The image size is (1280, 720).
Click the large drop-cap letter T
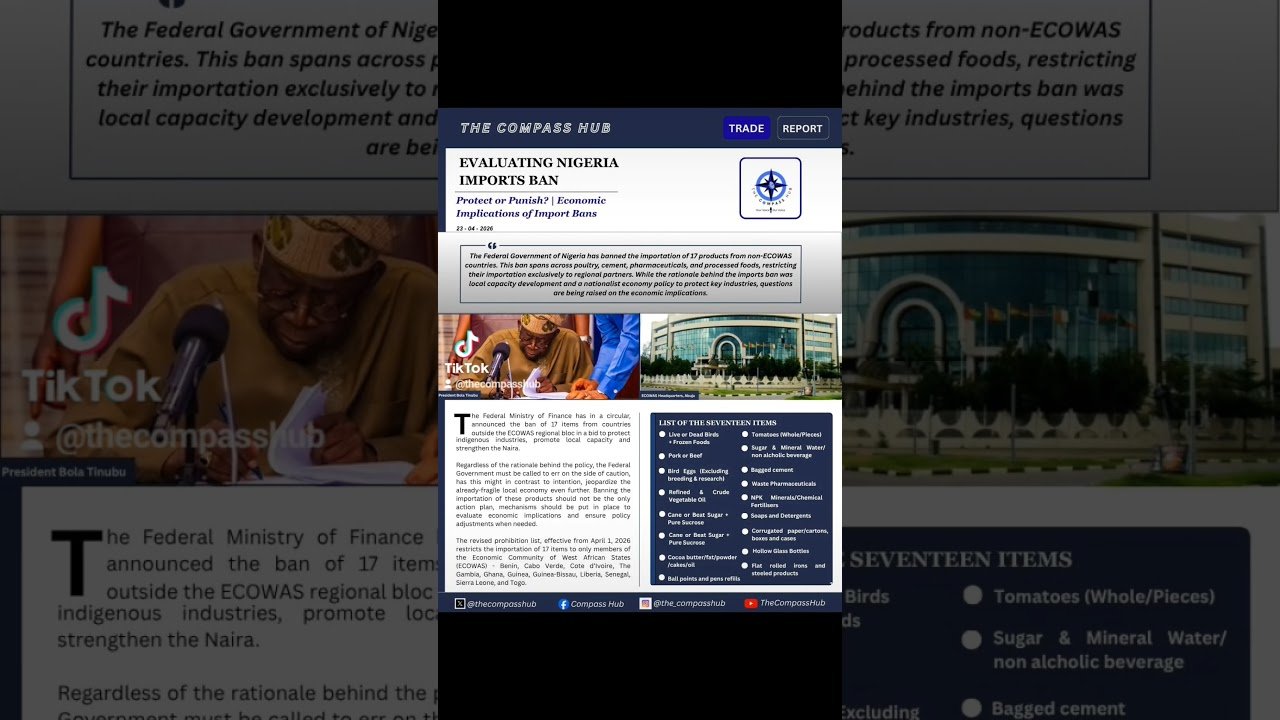tap(461, 424)
